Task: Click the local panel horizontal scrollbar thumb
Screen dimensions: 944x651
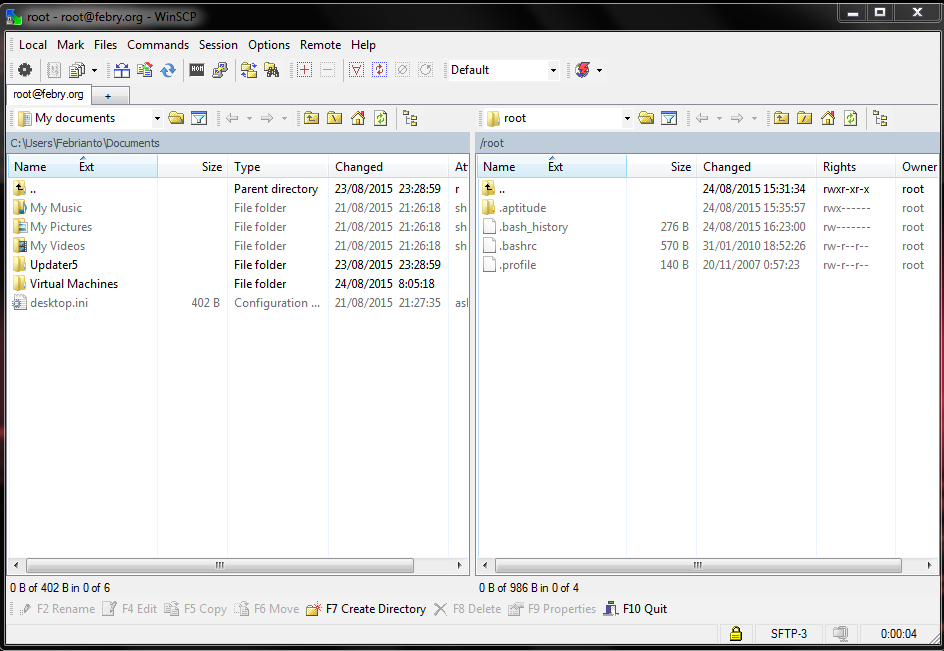Action: [x=220, y=565]
